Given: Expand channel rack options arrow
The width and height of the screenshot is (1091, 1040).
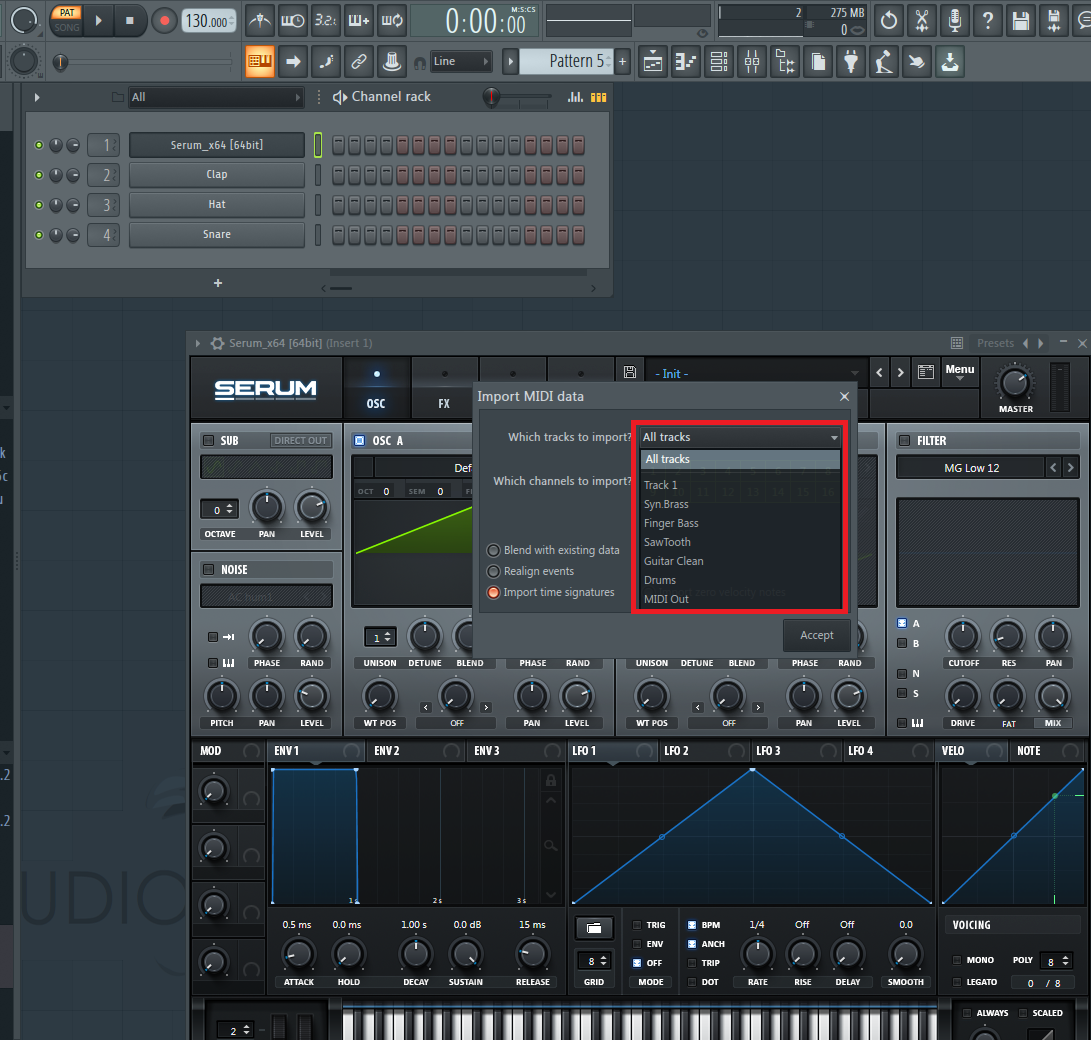Looking at the screenshot, I should coord(37,97).
